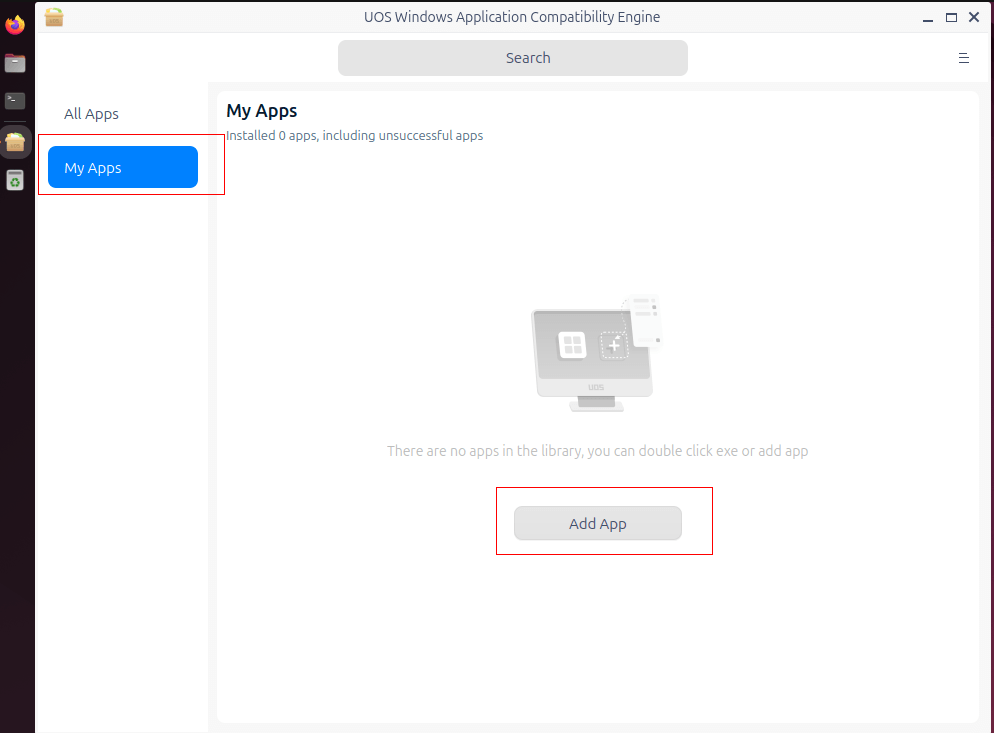Click the window title text
Viewport: 994px width, 733px height.
512,17
